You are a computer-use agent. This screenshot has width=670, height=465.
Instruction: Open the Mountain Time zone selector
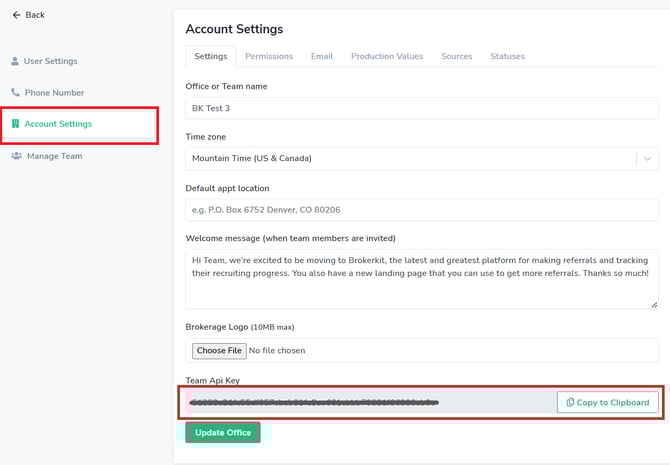[410, 158]
